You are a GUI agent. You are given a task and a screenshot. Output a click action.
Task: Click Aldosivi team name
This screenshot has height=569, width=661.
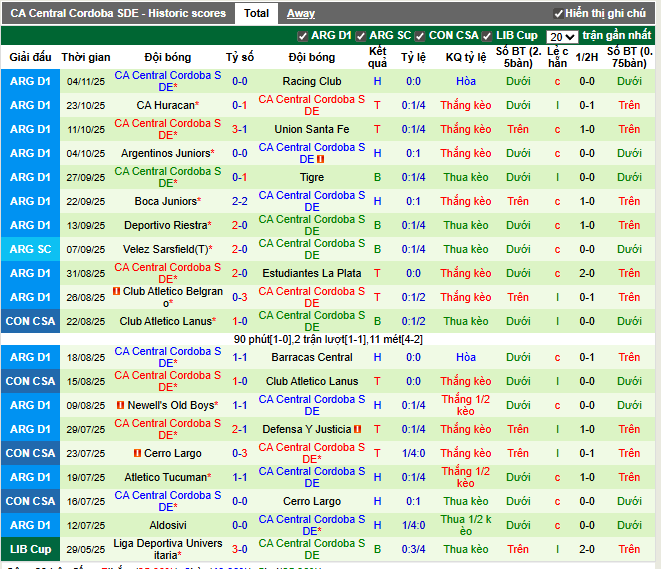168,525
